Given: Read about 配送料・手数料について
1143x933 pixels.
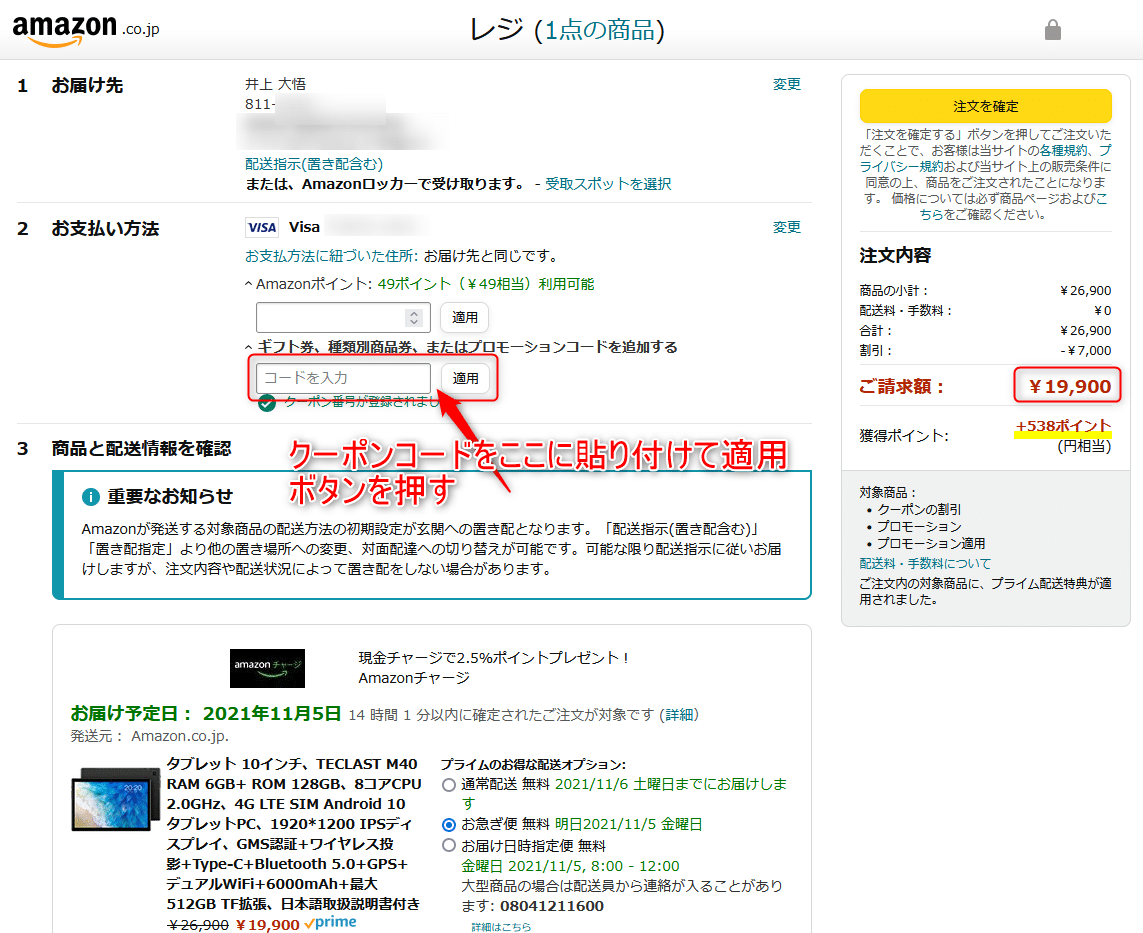Looking at the screenshot, I should pyautogui.click(x=925, y=563).
